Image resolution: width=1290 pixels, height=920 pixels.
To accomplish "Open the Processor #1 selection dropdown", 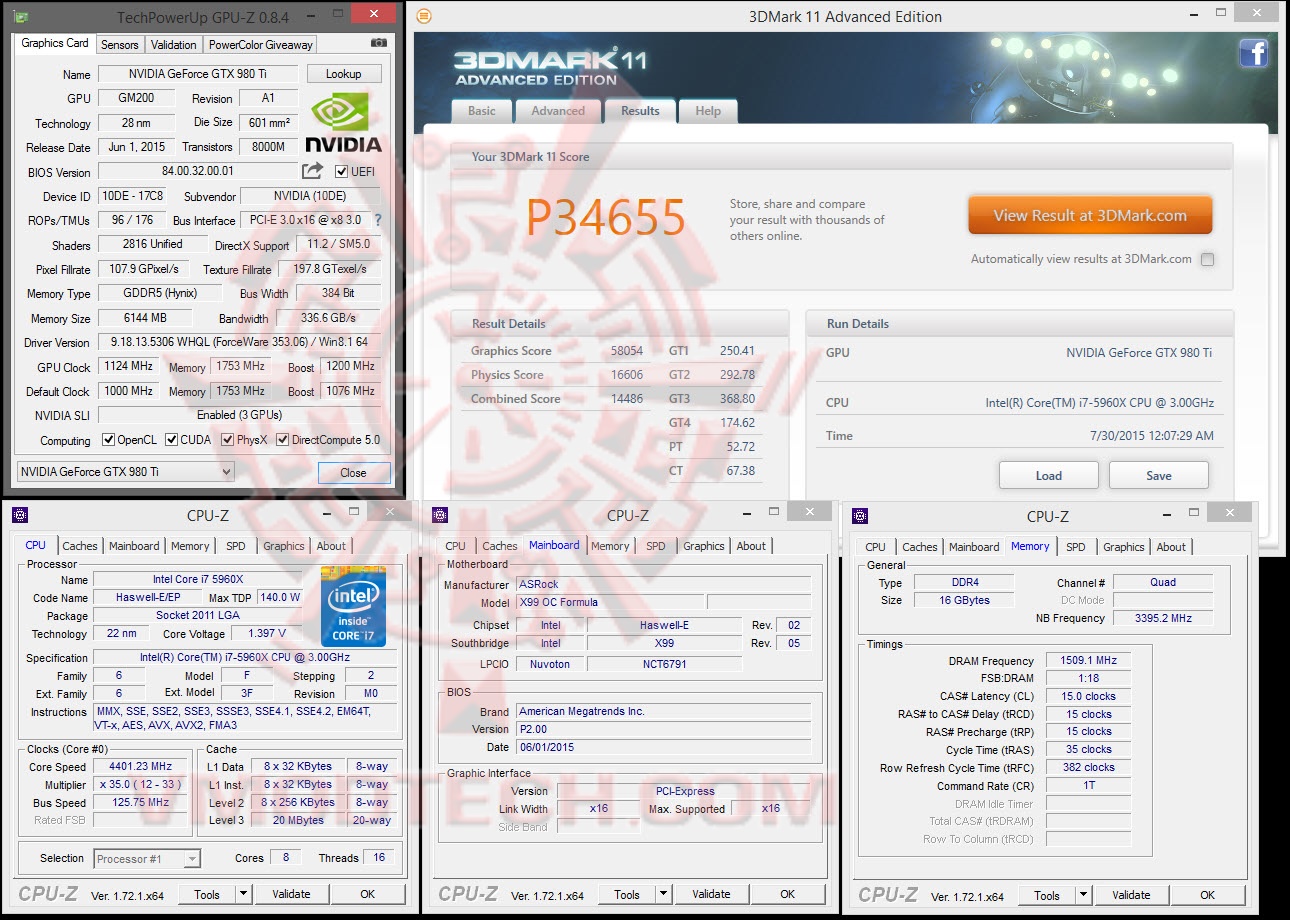I will pos(147,858).
